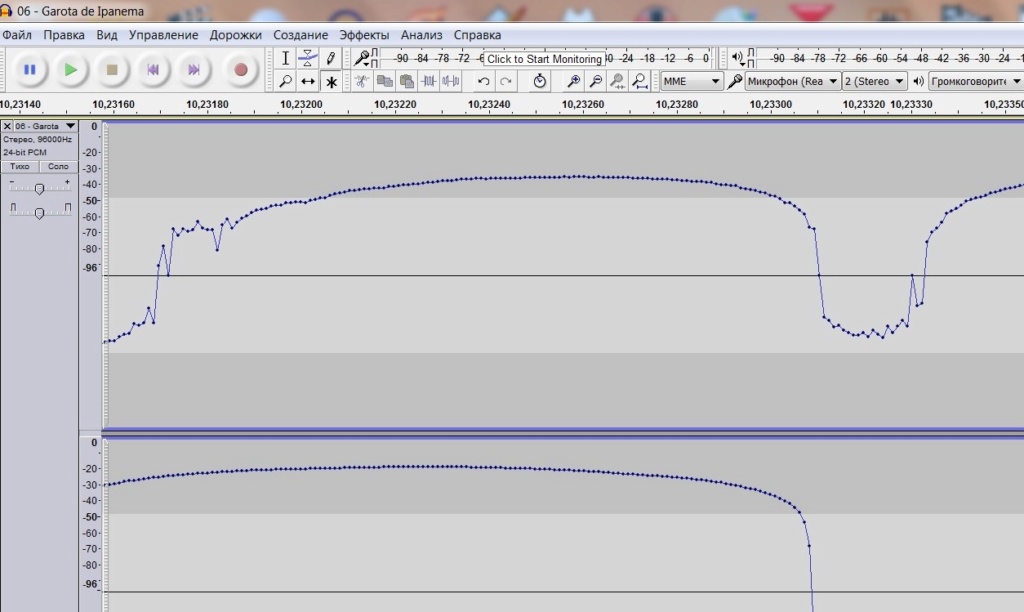Click the Silence audio icon

click(451, 81)
